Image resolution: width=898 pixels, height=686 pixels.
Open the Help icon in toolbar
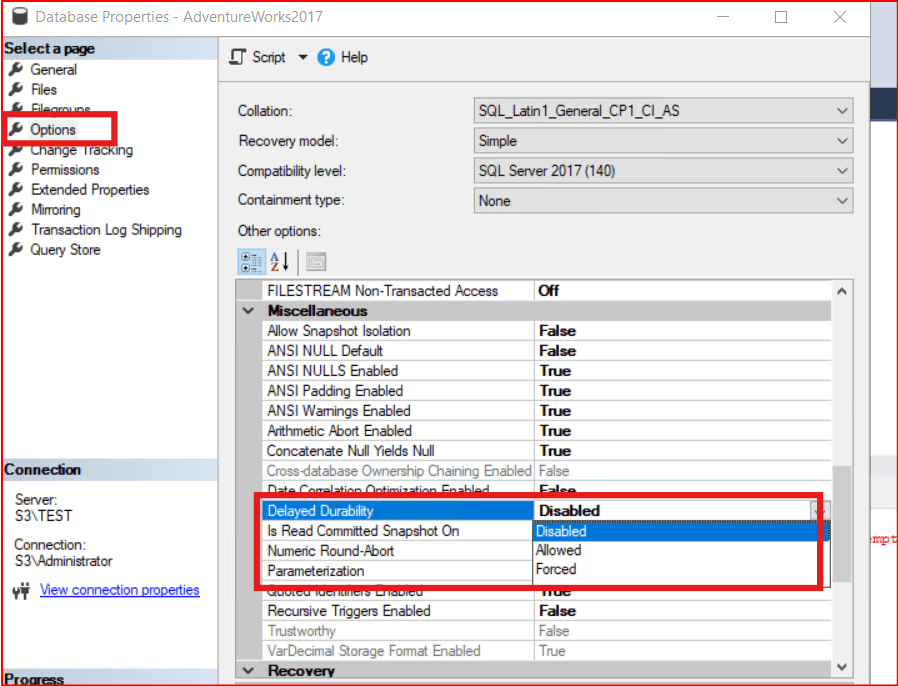point(326,57)
